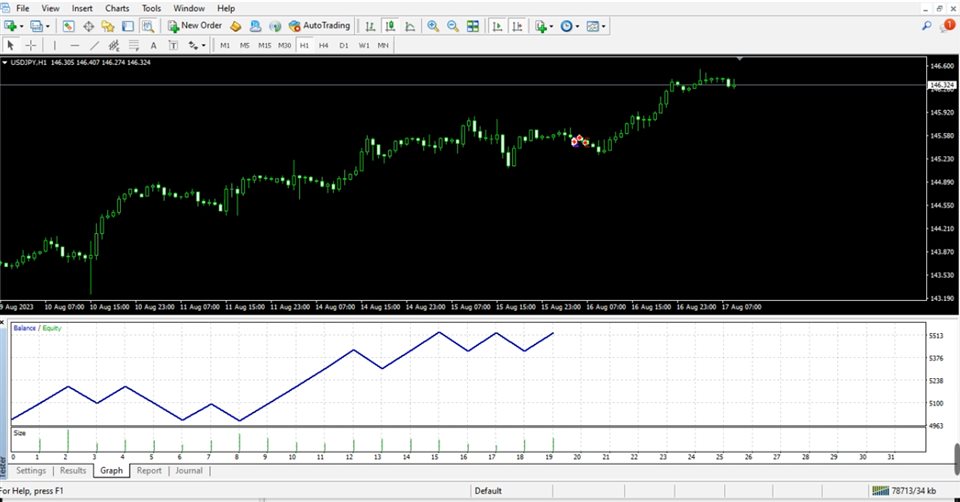Switch to the tester Settings tab
Image resolution: width=960 pixels, height=502 pixels.
31,470
